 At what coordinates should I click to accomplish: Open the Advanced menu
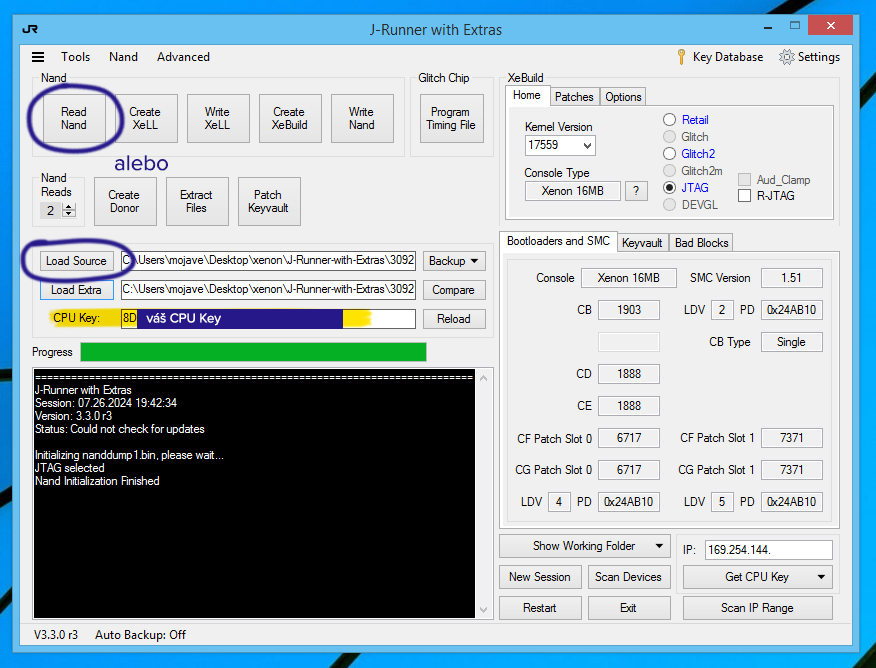click(183, 57)
